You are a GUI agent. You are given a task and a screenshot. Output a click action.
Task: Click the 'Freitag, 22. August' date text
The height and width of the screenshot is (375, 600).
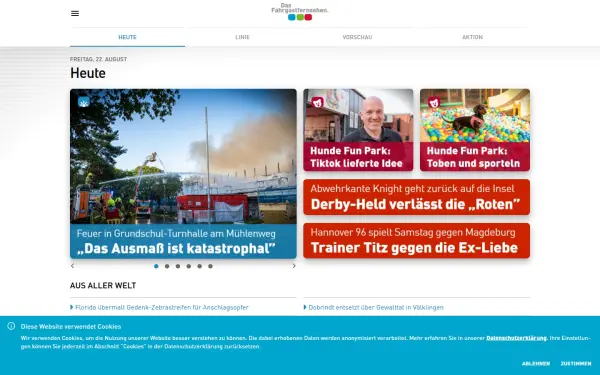coord(98,59)
